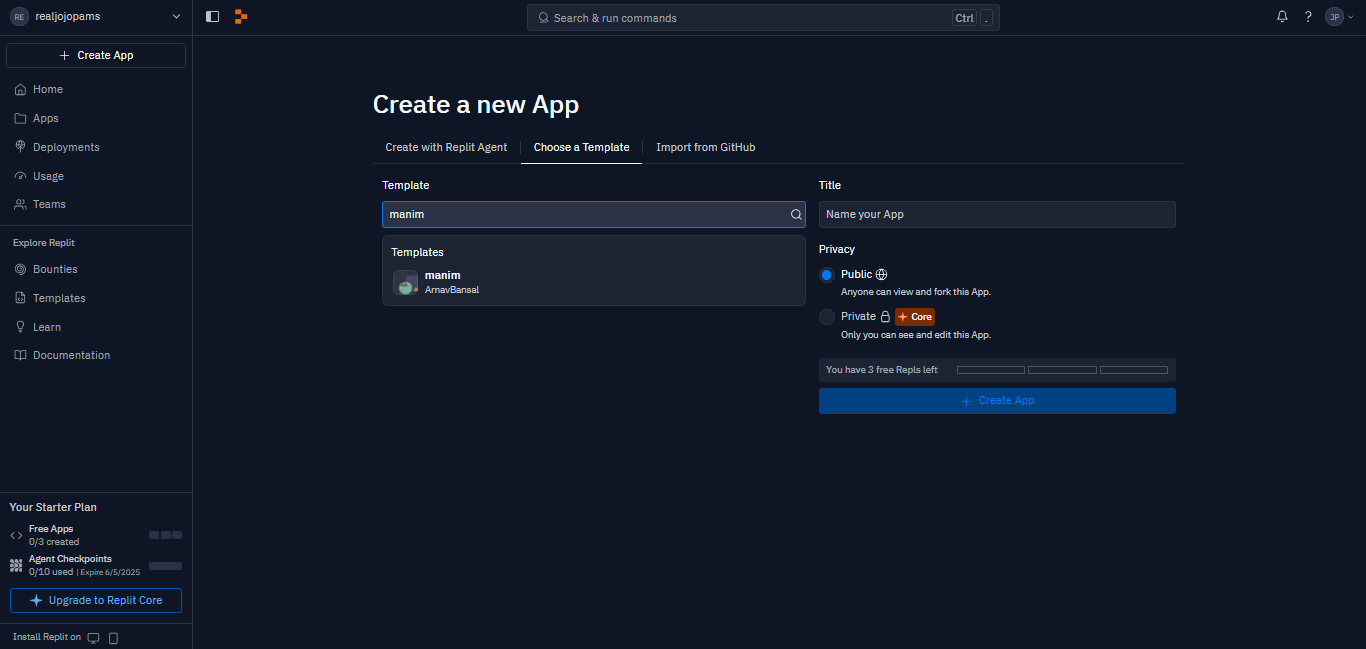The height and width of the screenshot is (649, 1366).
Task: Click the blue Create App button
Action: click(x=997, y=400)
